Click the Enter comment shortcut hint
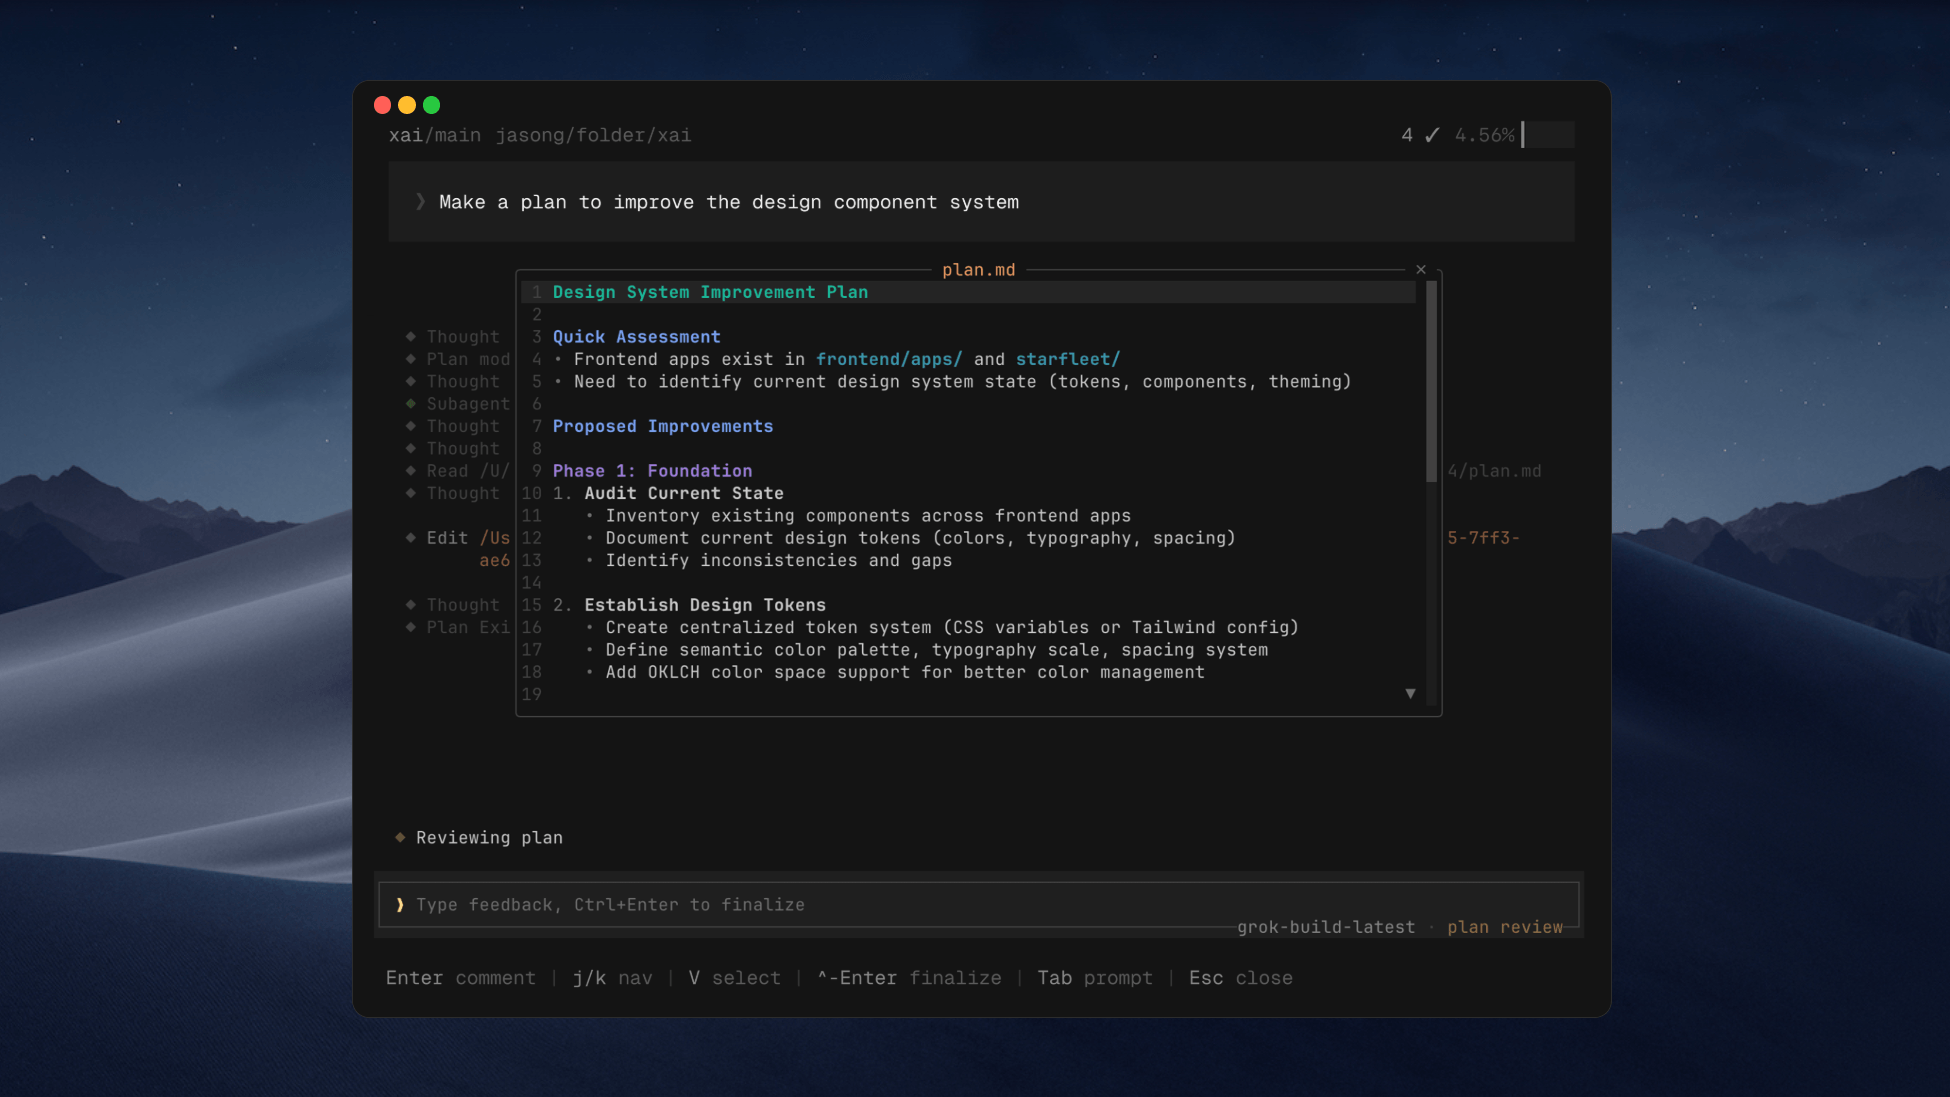The height and width of the screenshot is (1097, 1950). coord(461,978)
